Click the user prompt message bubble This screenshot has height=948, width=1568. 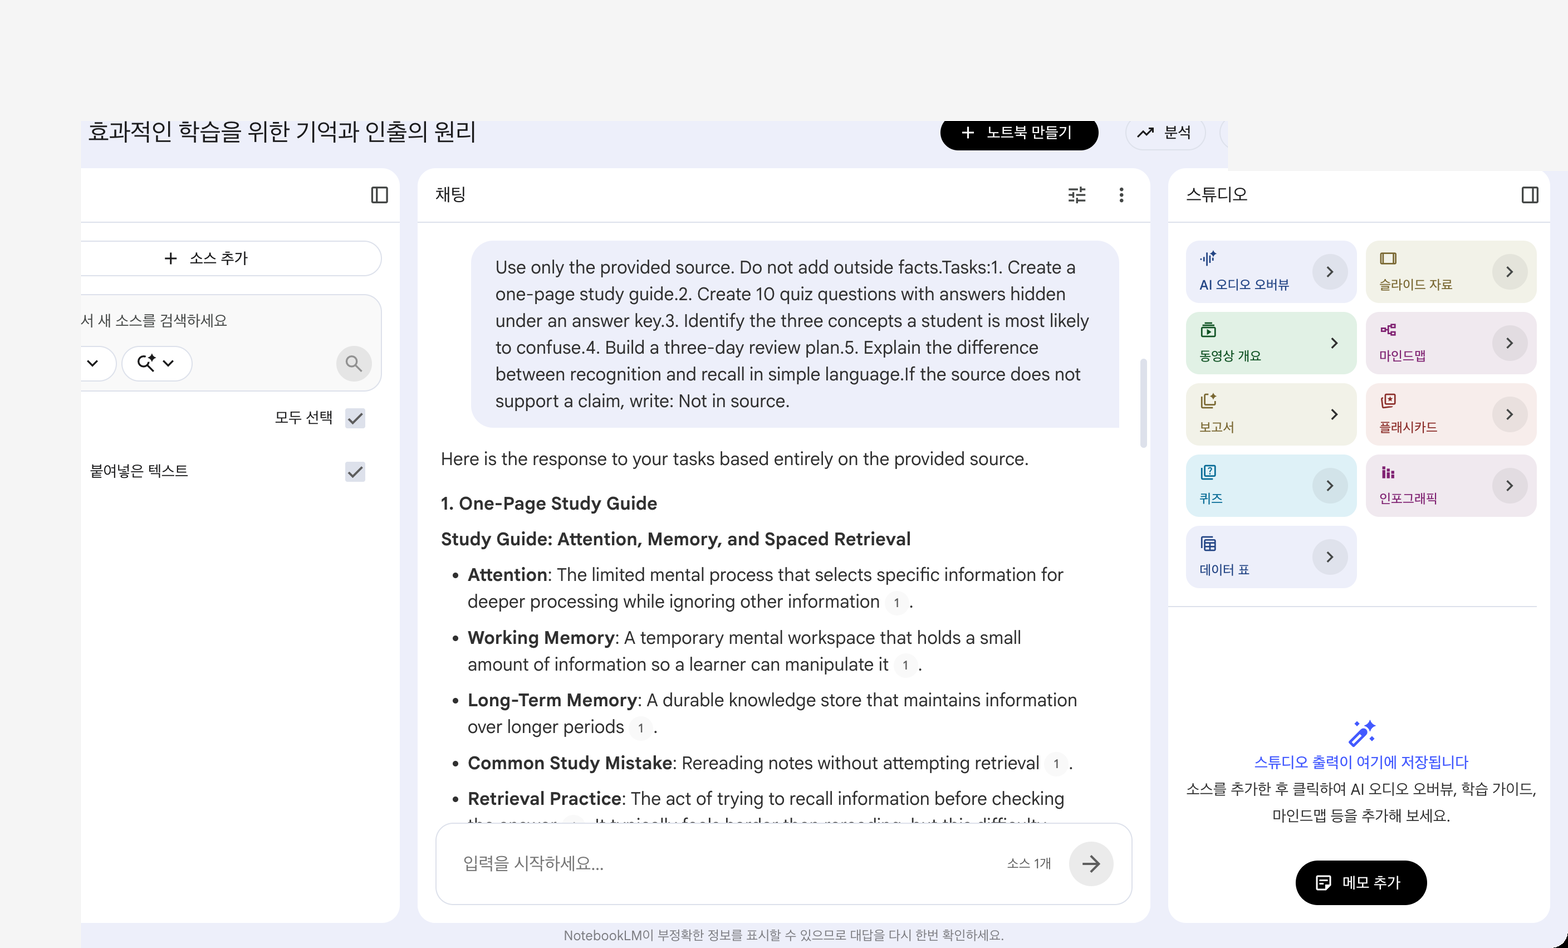[795, 334]
